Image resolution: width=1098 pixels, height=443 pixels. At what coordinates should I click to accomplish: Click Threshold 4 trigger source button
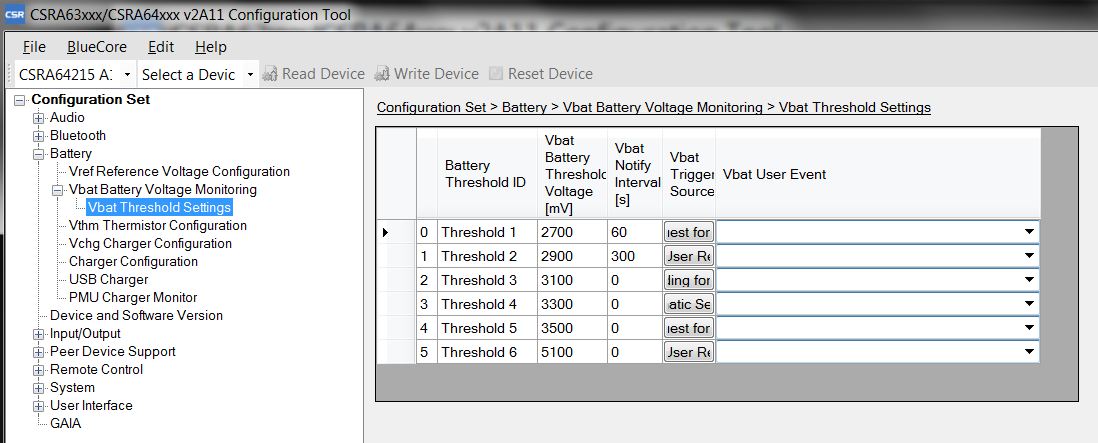tap(688, 304)
